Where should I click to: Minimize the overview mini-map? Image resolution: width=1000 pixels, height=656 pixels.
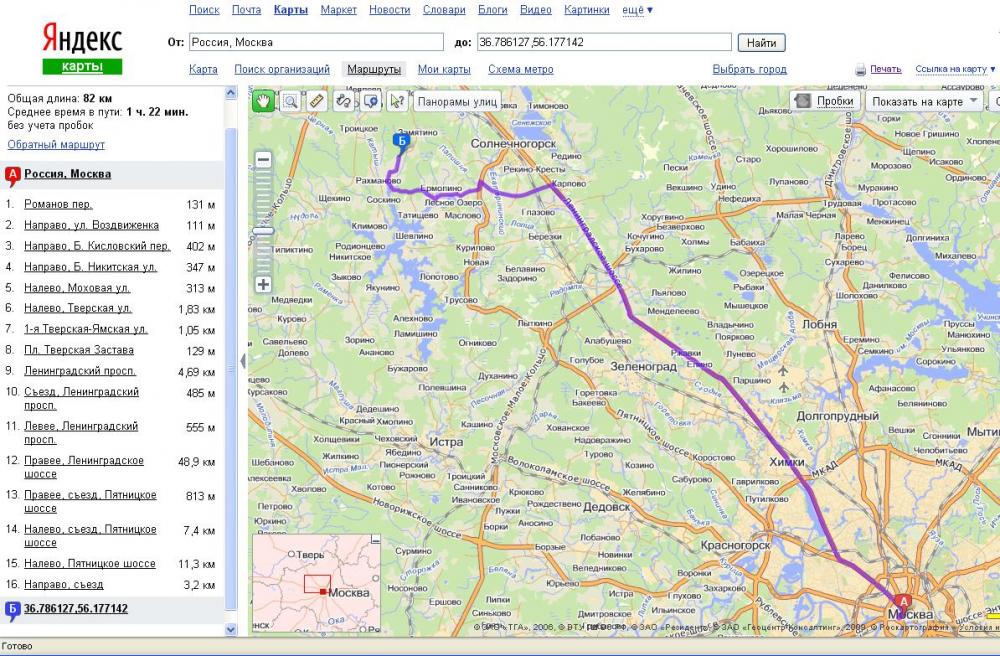375,538
